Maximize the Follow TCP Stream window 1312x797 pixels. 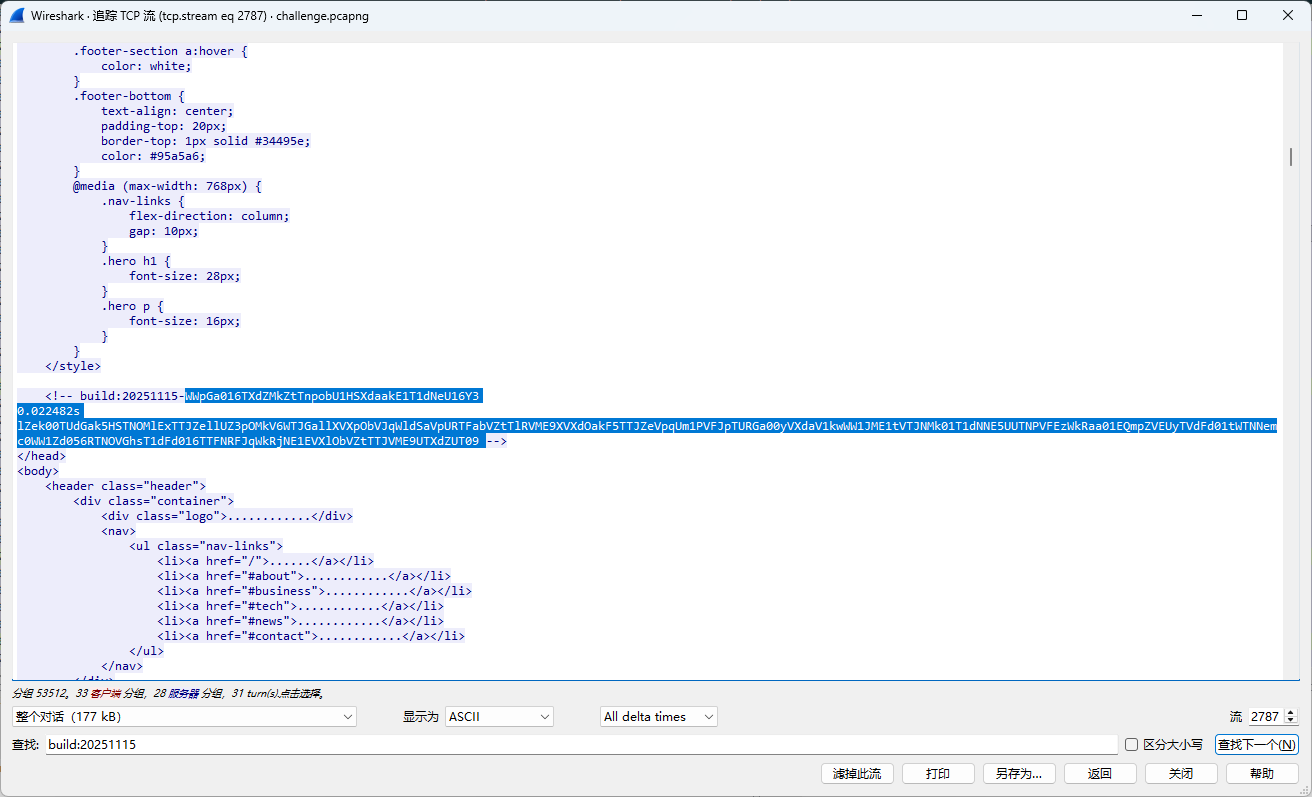tap(1242, 16)
